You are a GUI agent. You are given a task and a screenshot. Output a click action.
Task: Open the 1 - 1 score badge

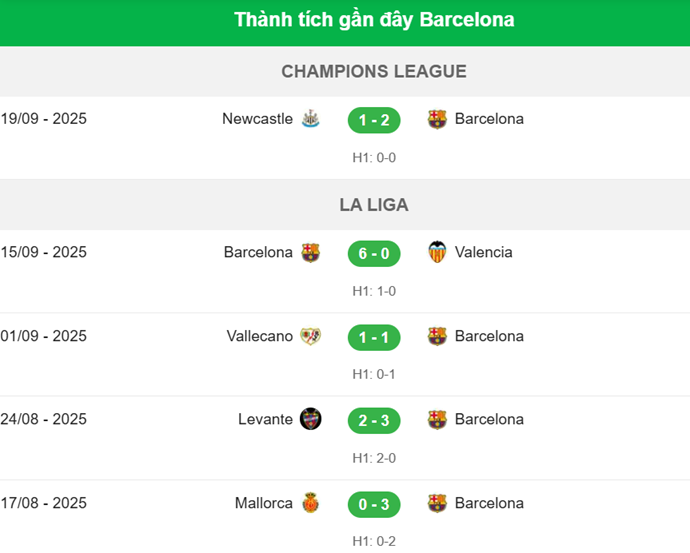point(374,337)
